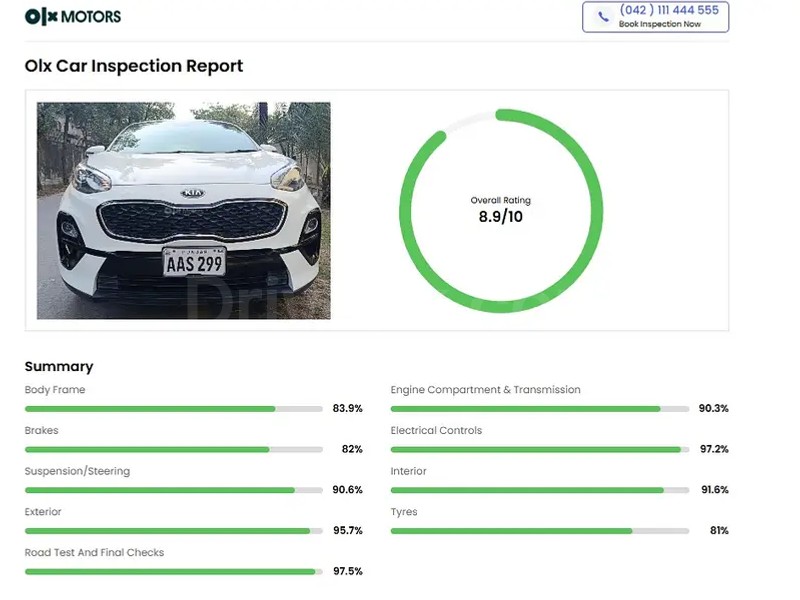Click the Engine Compartment & Transmission bar
This screenshot has width=800, height=600.
click(x=540, y=409)
